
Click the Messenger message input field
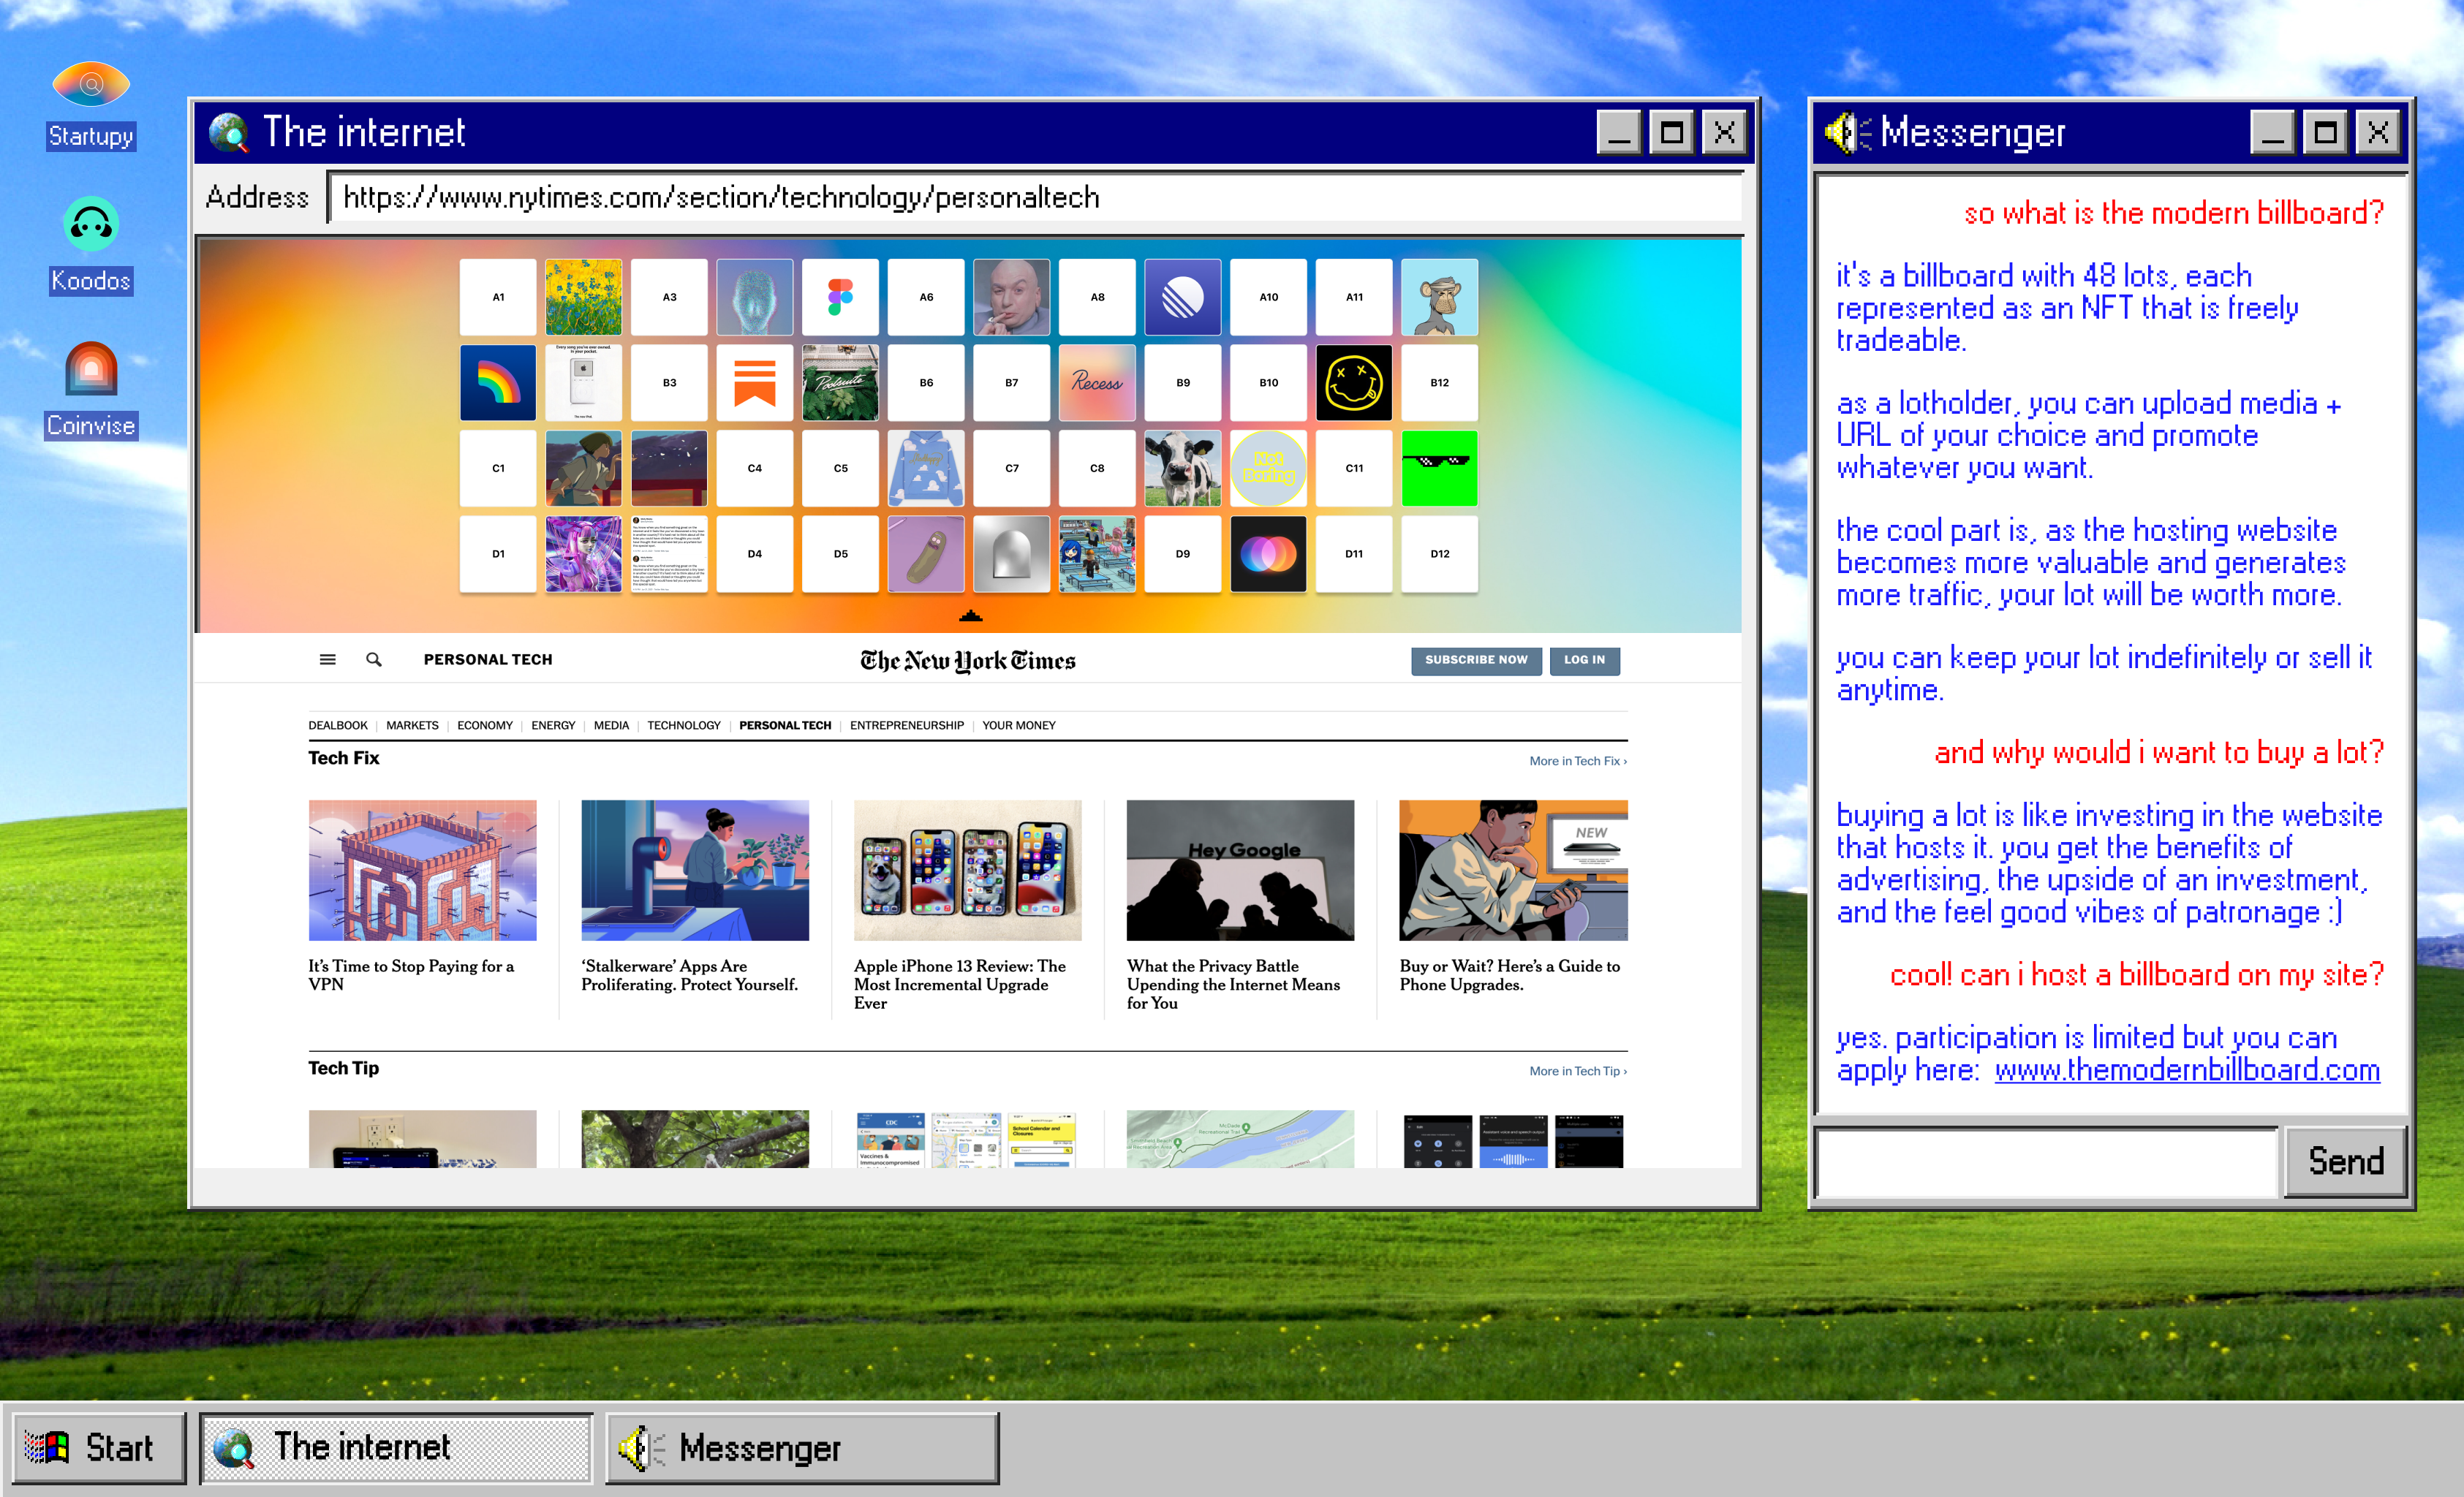[x=2046, y=1163]
